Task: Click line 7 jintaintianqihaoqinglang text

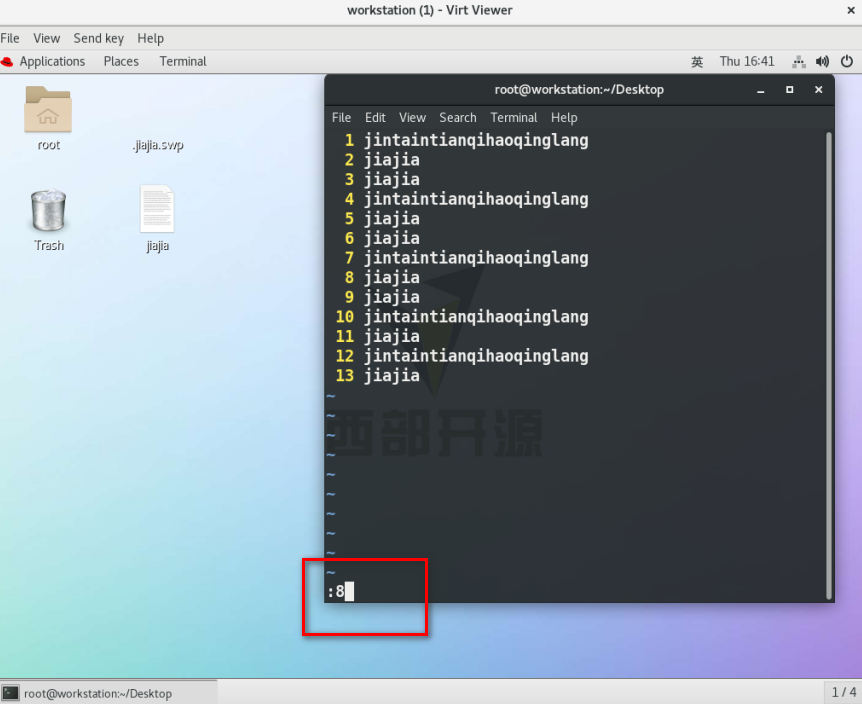Action: [x=476, y=258]
